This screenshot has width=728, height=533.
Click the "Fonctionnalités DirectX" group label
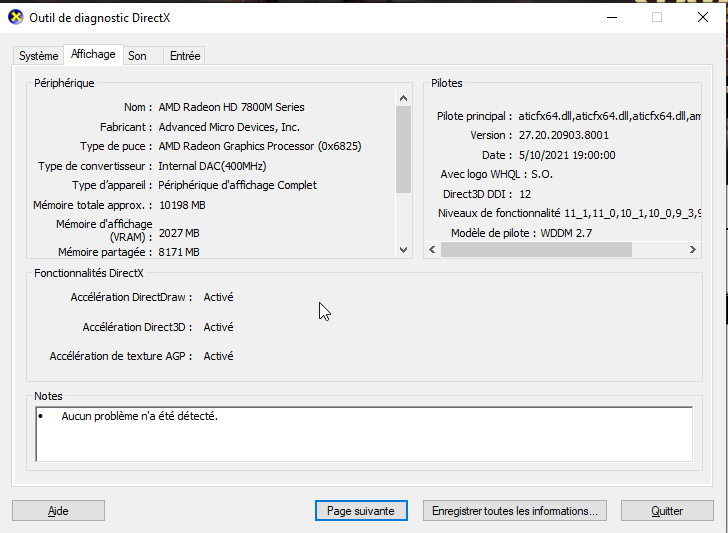[x=89, y=273]
